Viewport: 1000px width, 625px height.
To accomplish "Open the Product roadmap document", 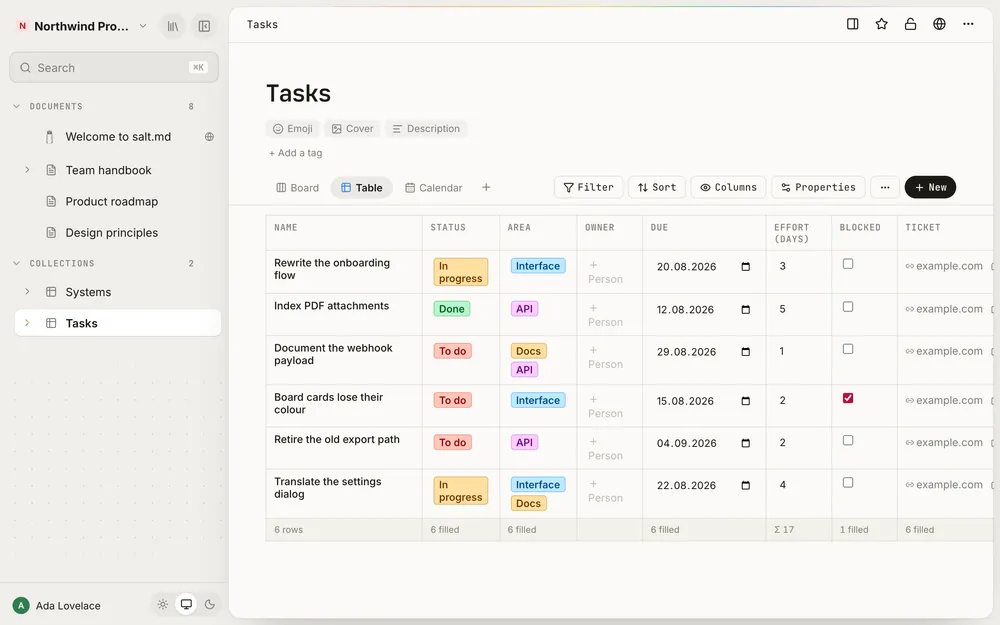I will pos(112,202).
